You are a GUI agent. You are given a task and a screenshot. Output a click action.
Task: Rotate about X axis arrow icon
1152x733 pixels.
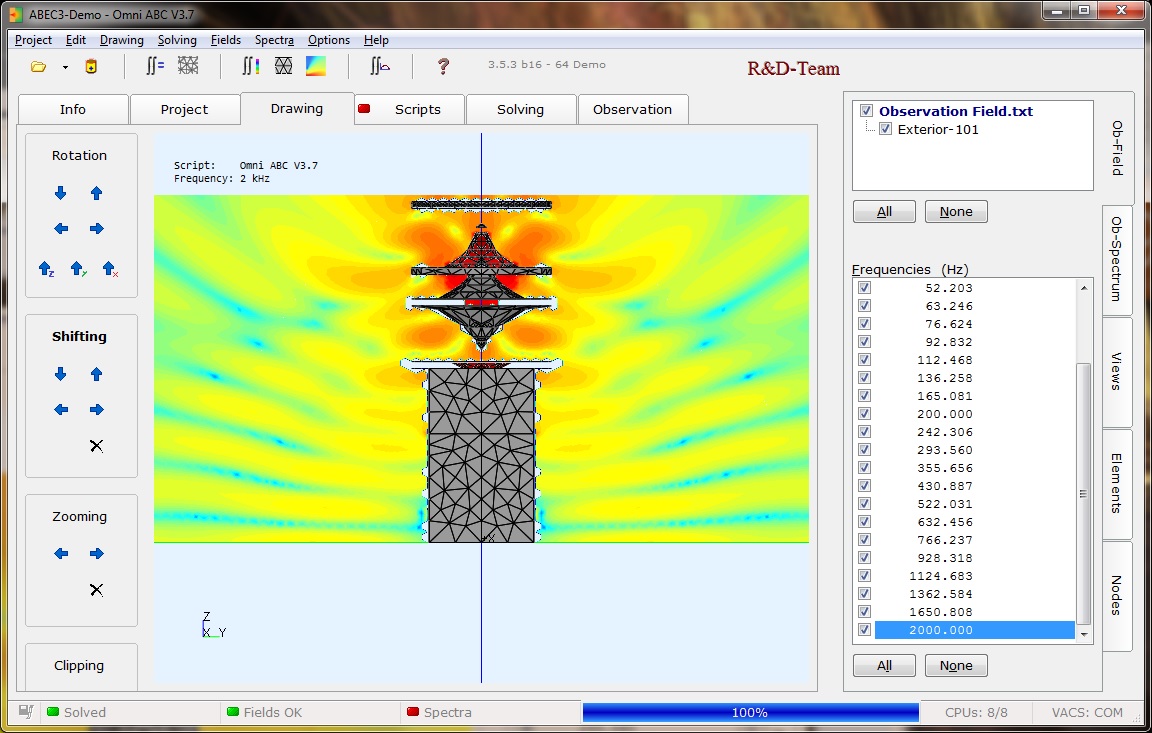click(x=110, y=269)
